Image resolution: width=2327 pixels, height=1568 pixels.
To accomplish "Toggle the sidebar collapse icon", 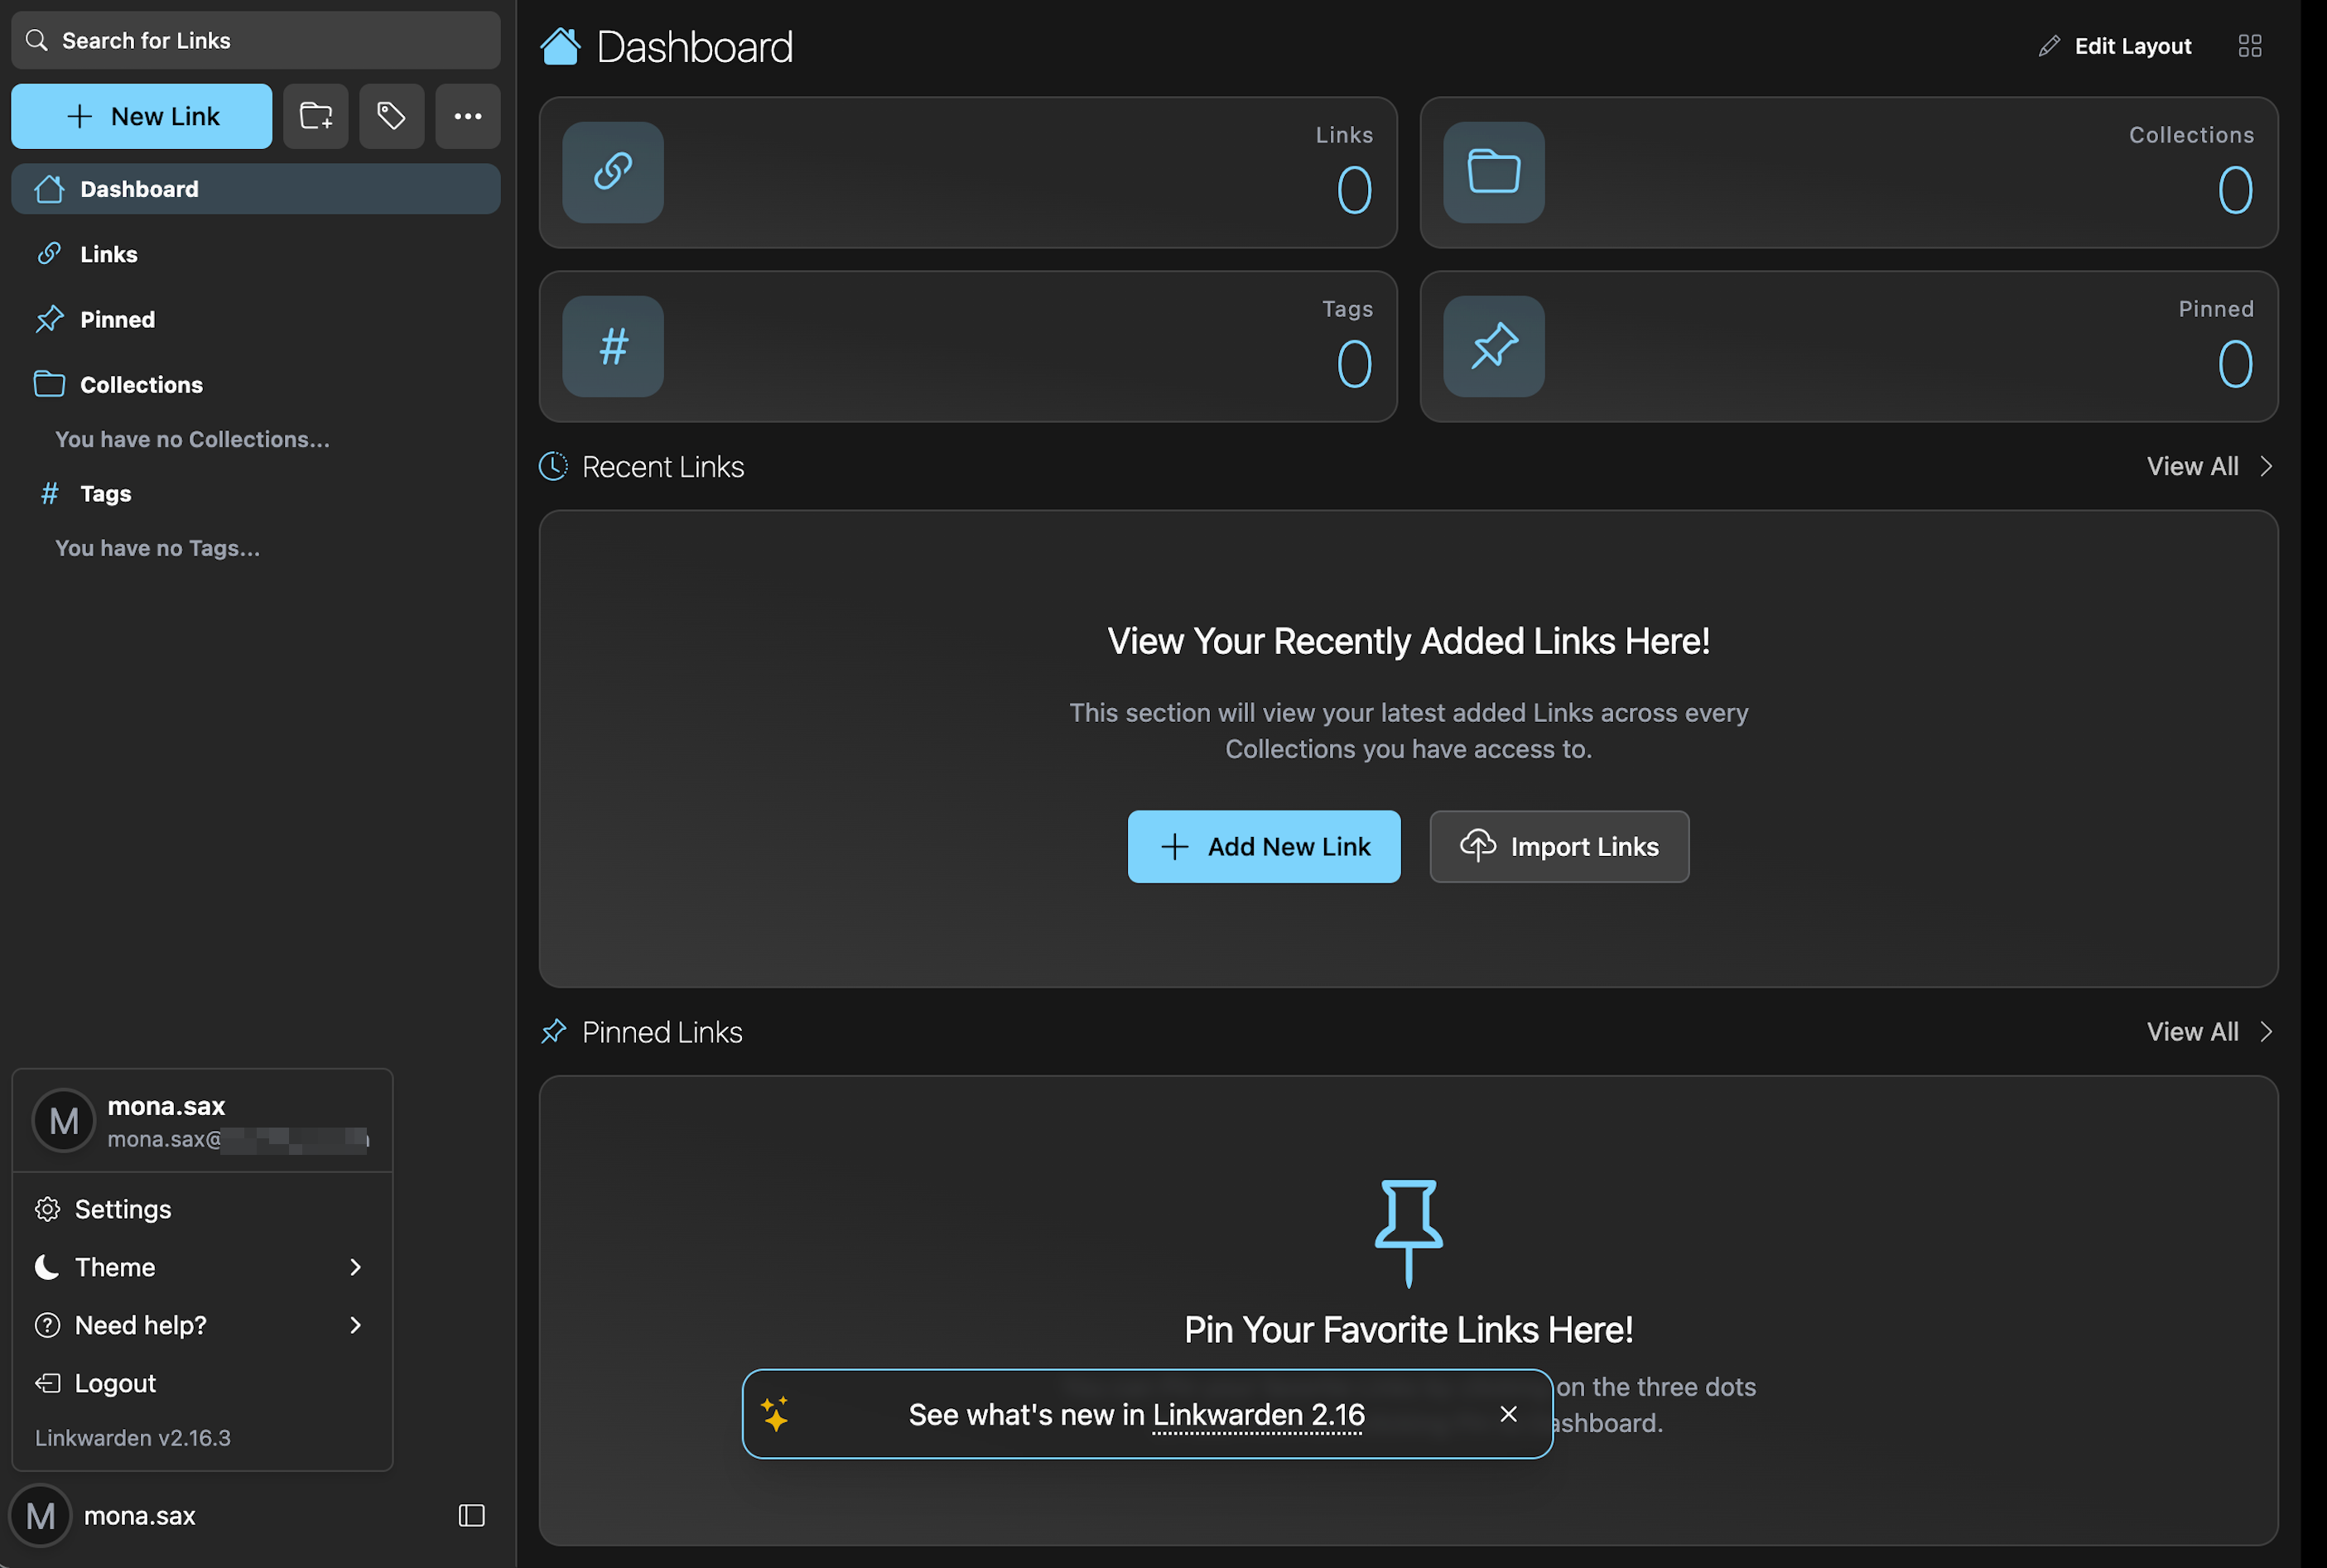I will click(x=471, y=1515).
